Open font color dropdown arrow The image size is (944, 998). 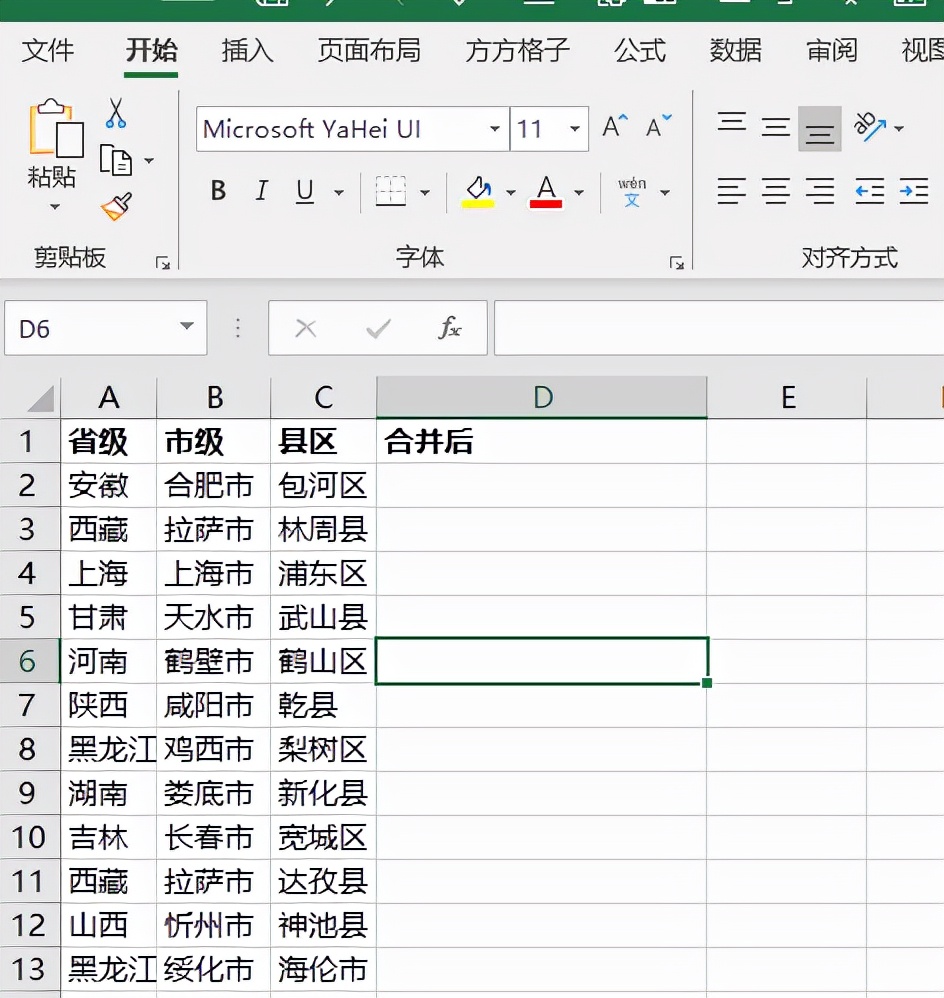click(x=579, y=192)
